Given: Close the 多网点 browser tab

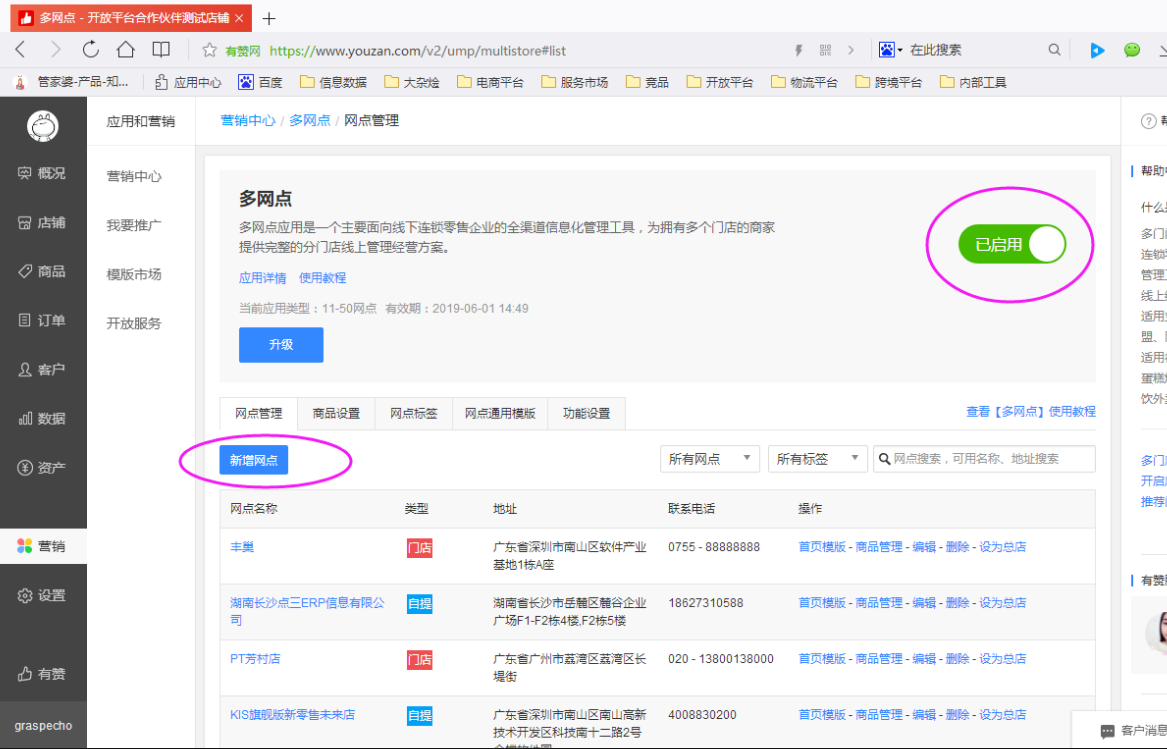Looking at the screenshot, I should (239, 18).
